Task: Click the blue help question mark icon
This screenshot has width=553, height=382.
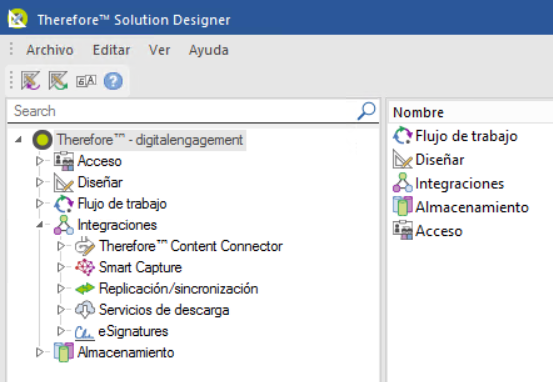Action: coord(113,81)
